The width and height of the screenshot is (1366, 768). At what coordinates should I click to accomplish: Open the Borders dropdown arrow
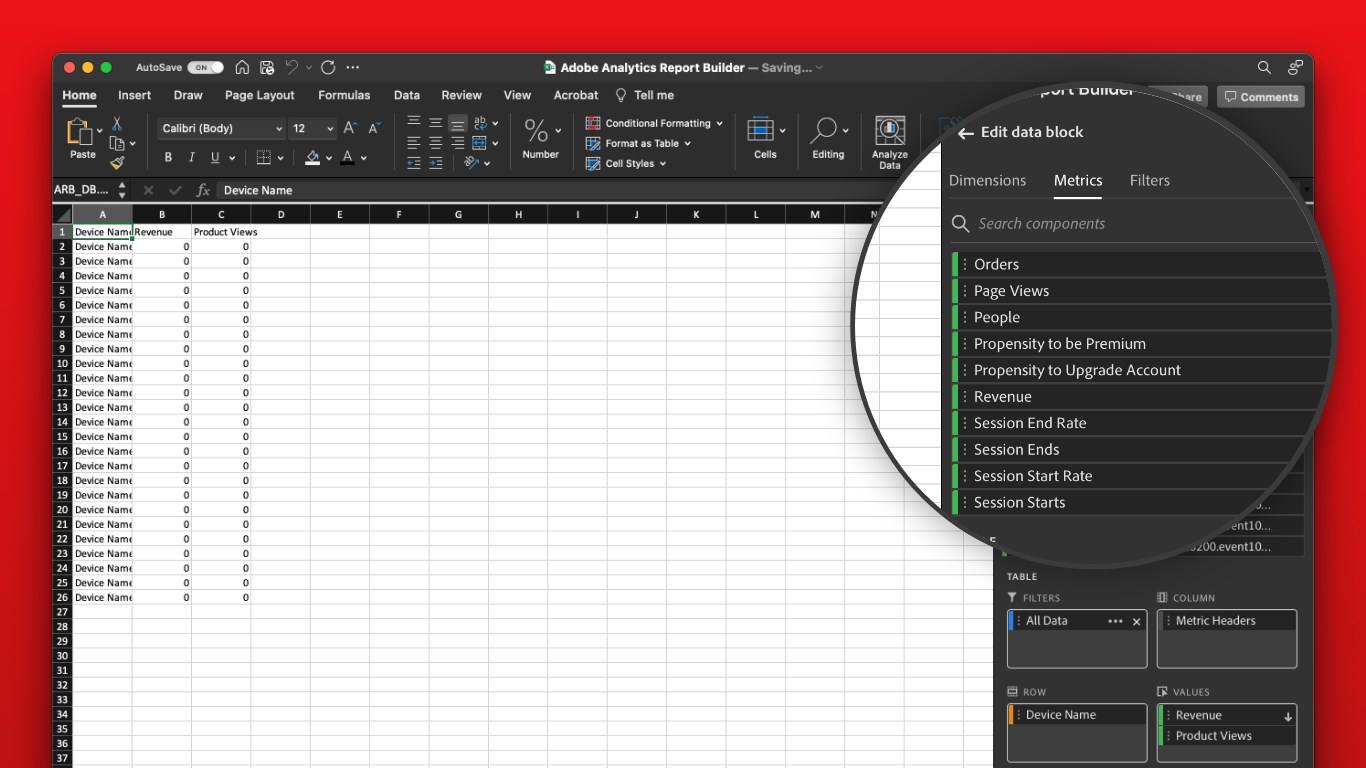[278, 158]
